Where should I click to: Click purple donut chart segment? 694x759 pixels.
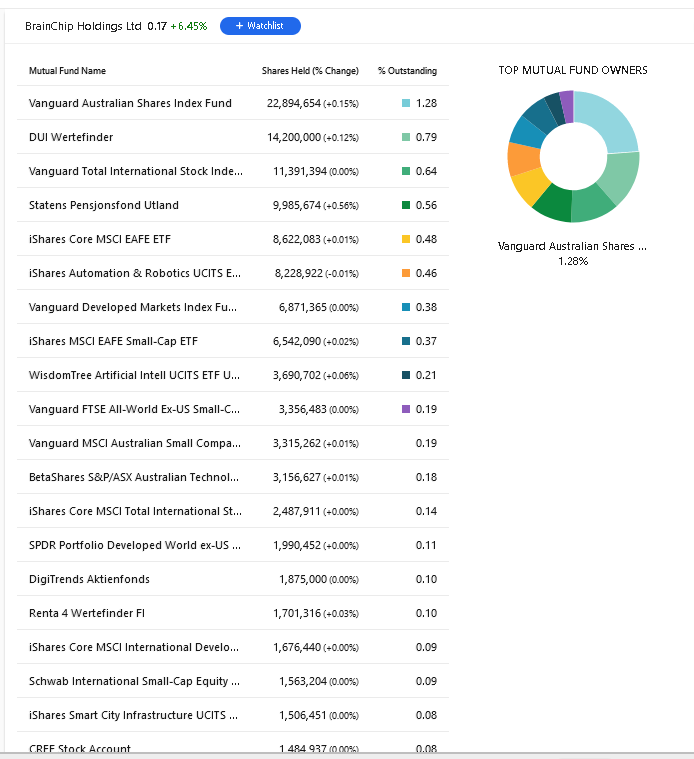pyautogui.click(x=567, y=106)
